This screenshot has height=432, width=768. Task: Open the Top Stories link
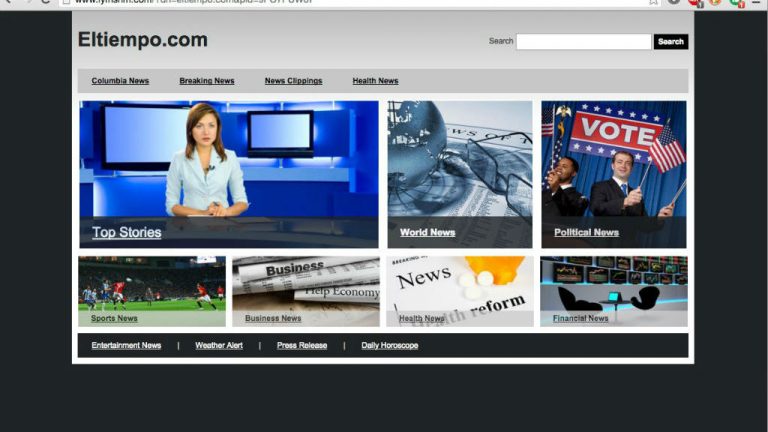[126, 232]
